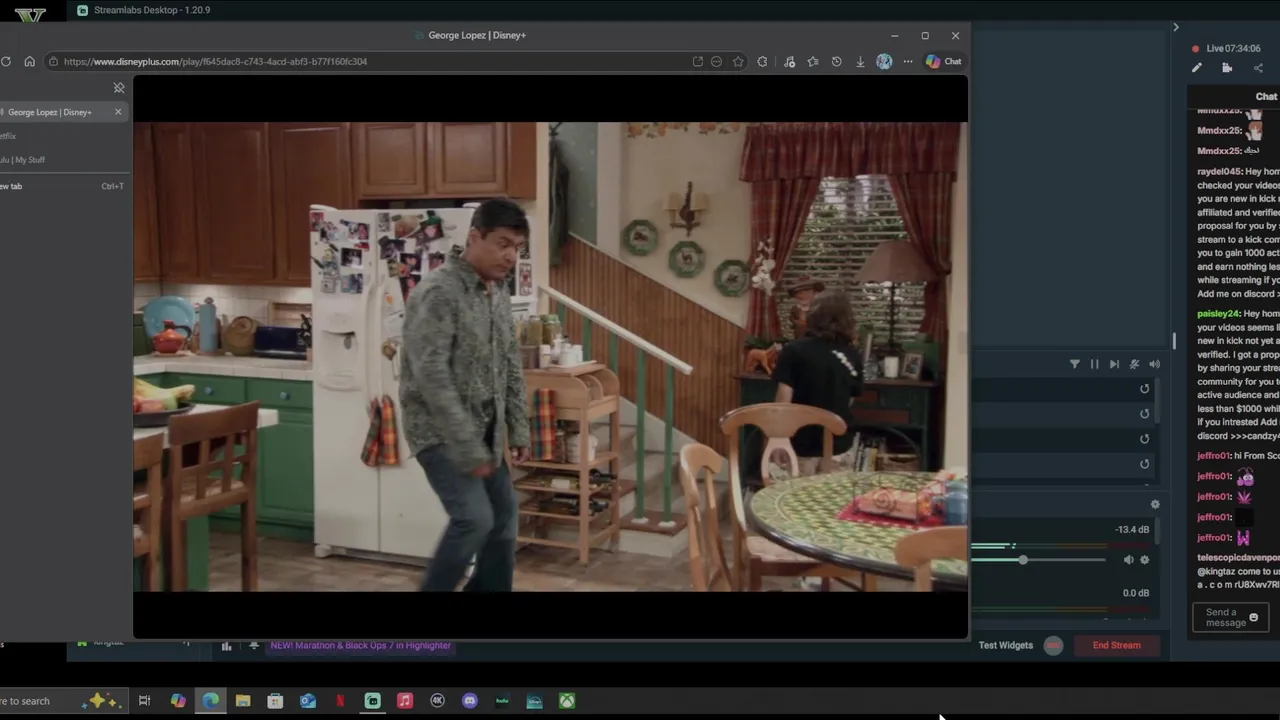The height and width of the screenshot is (720, 1280).
Task: Click the events volume speaker icon
Action: click(x=1154, y=364)
